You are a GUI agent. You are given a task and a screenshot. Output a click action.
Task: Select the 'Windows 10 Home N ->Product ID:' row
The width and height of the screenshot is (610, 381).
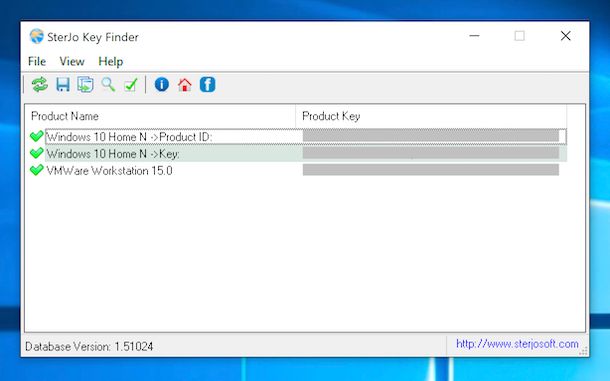[x=298, y=137]
